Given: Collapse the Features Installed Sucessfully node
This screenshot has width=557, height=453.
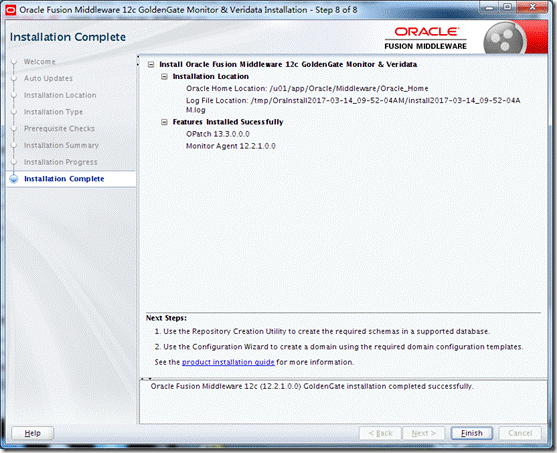Looking at the screenshot, I should (164, 122).
